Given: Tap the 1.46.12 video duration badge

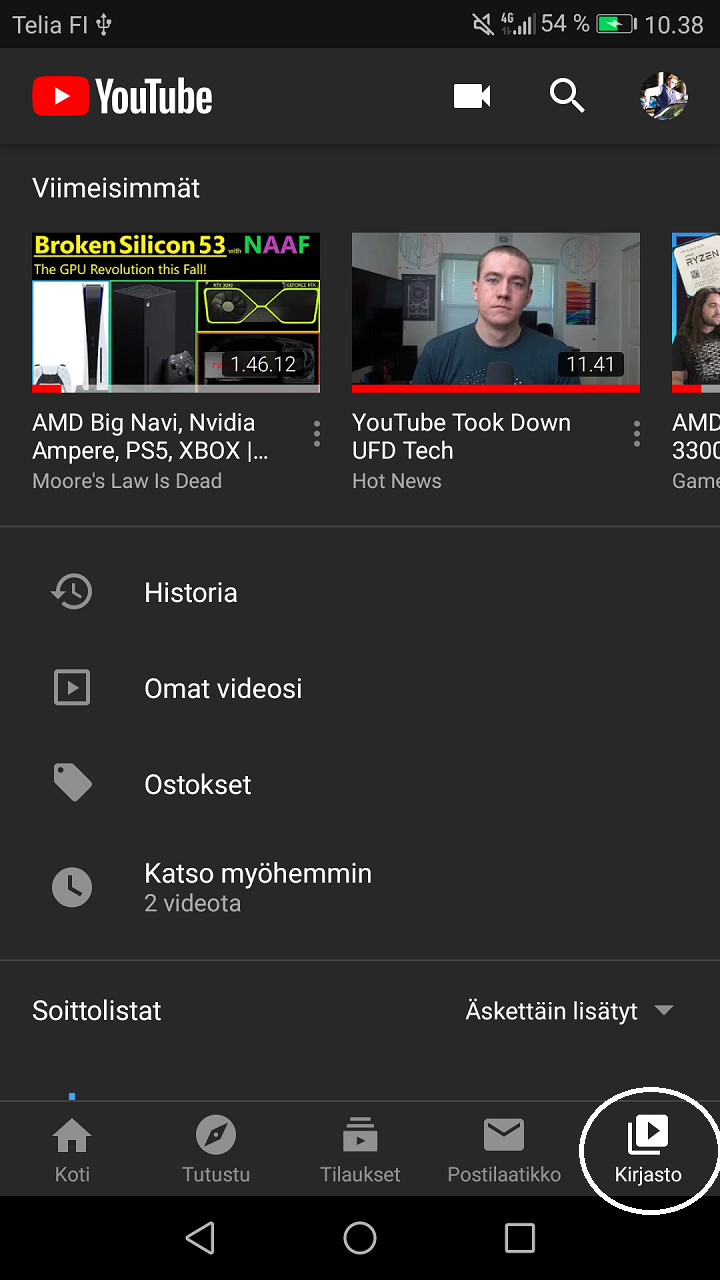Looking at the screenshot, I should 263,364.
